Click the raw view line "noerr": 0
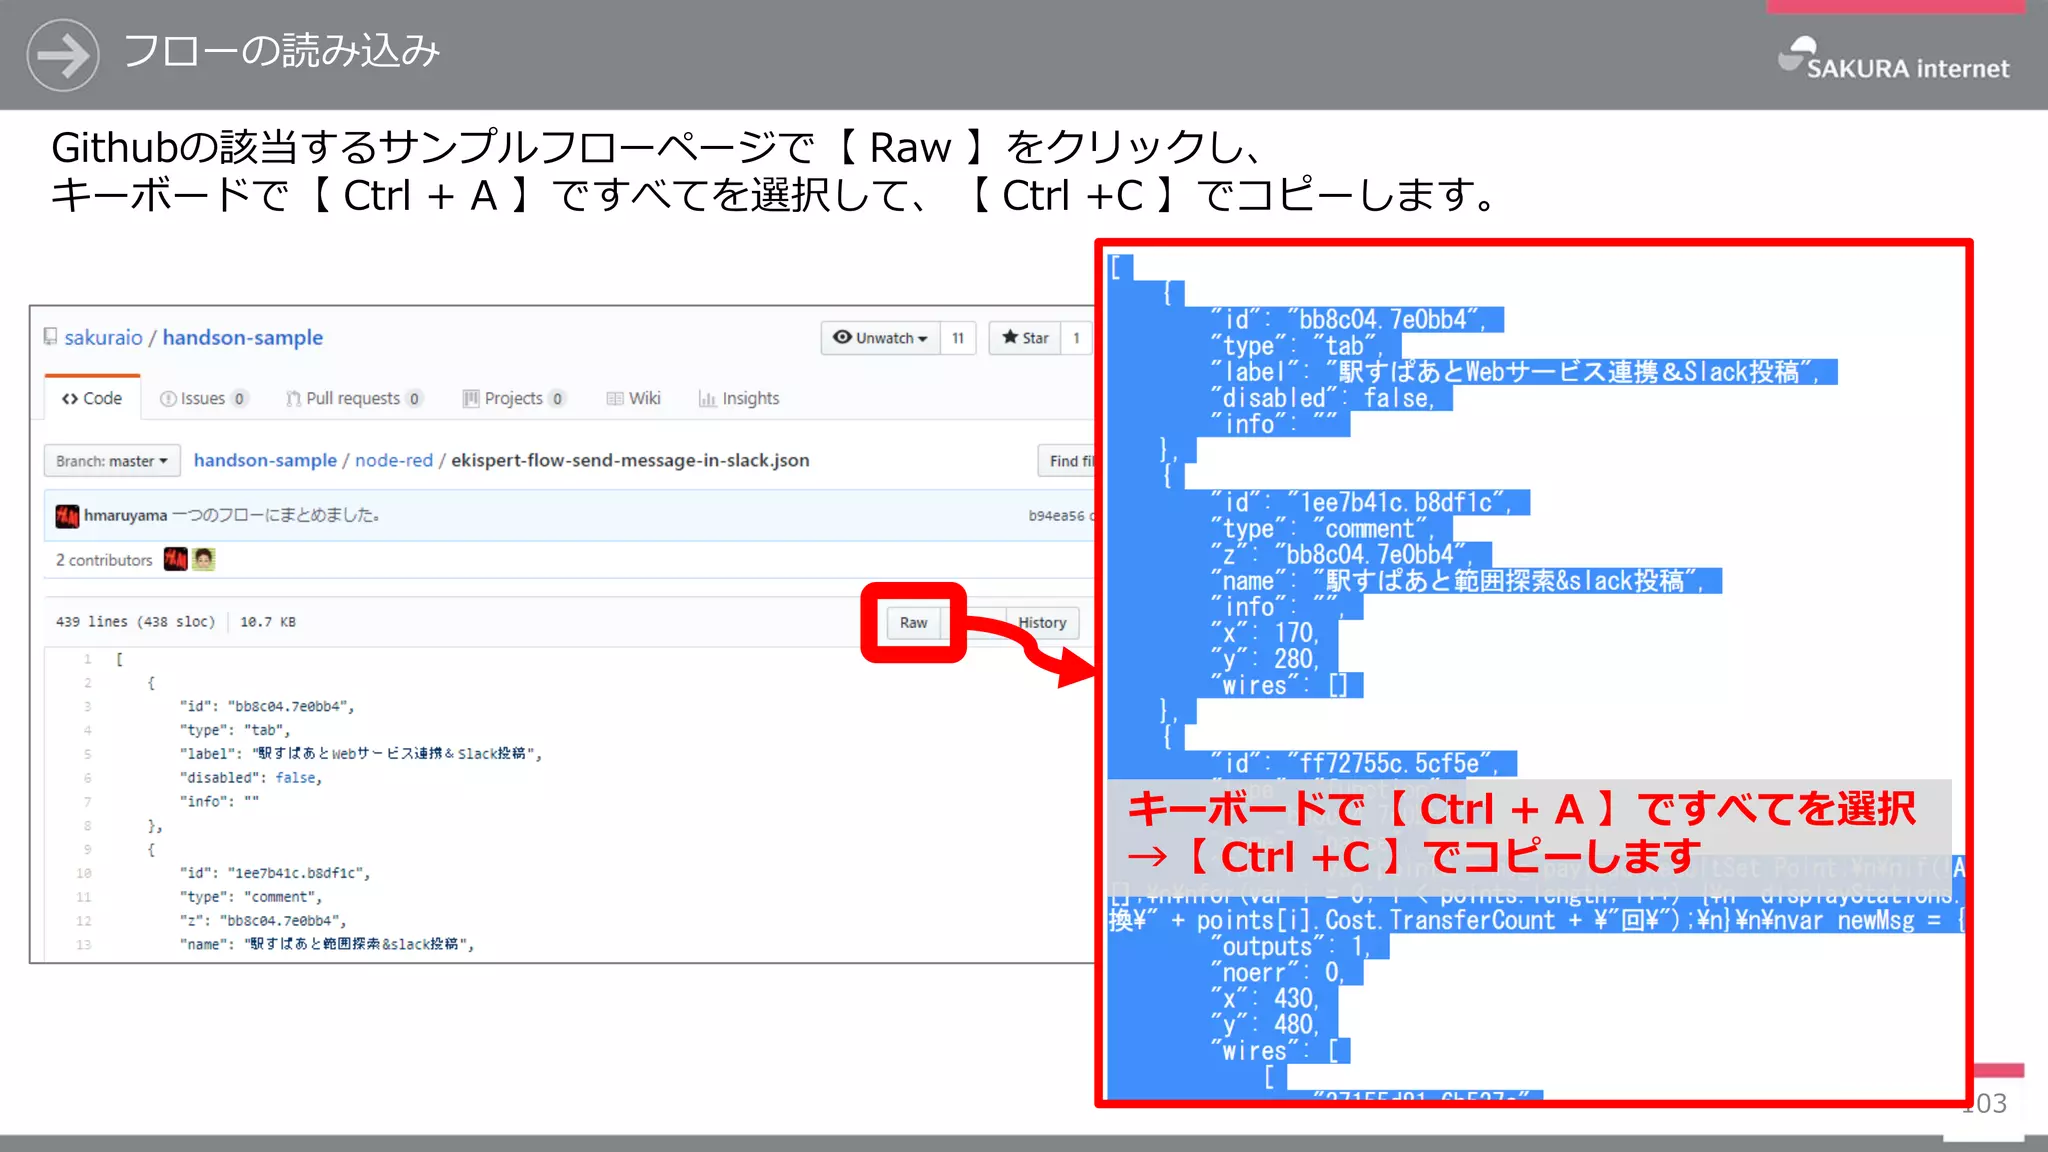The width and height of the screenshot is (2048, 1152). click(1277, 973)
